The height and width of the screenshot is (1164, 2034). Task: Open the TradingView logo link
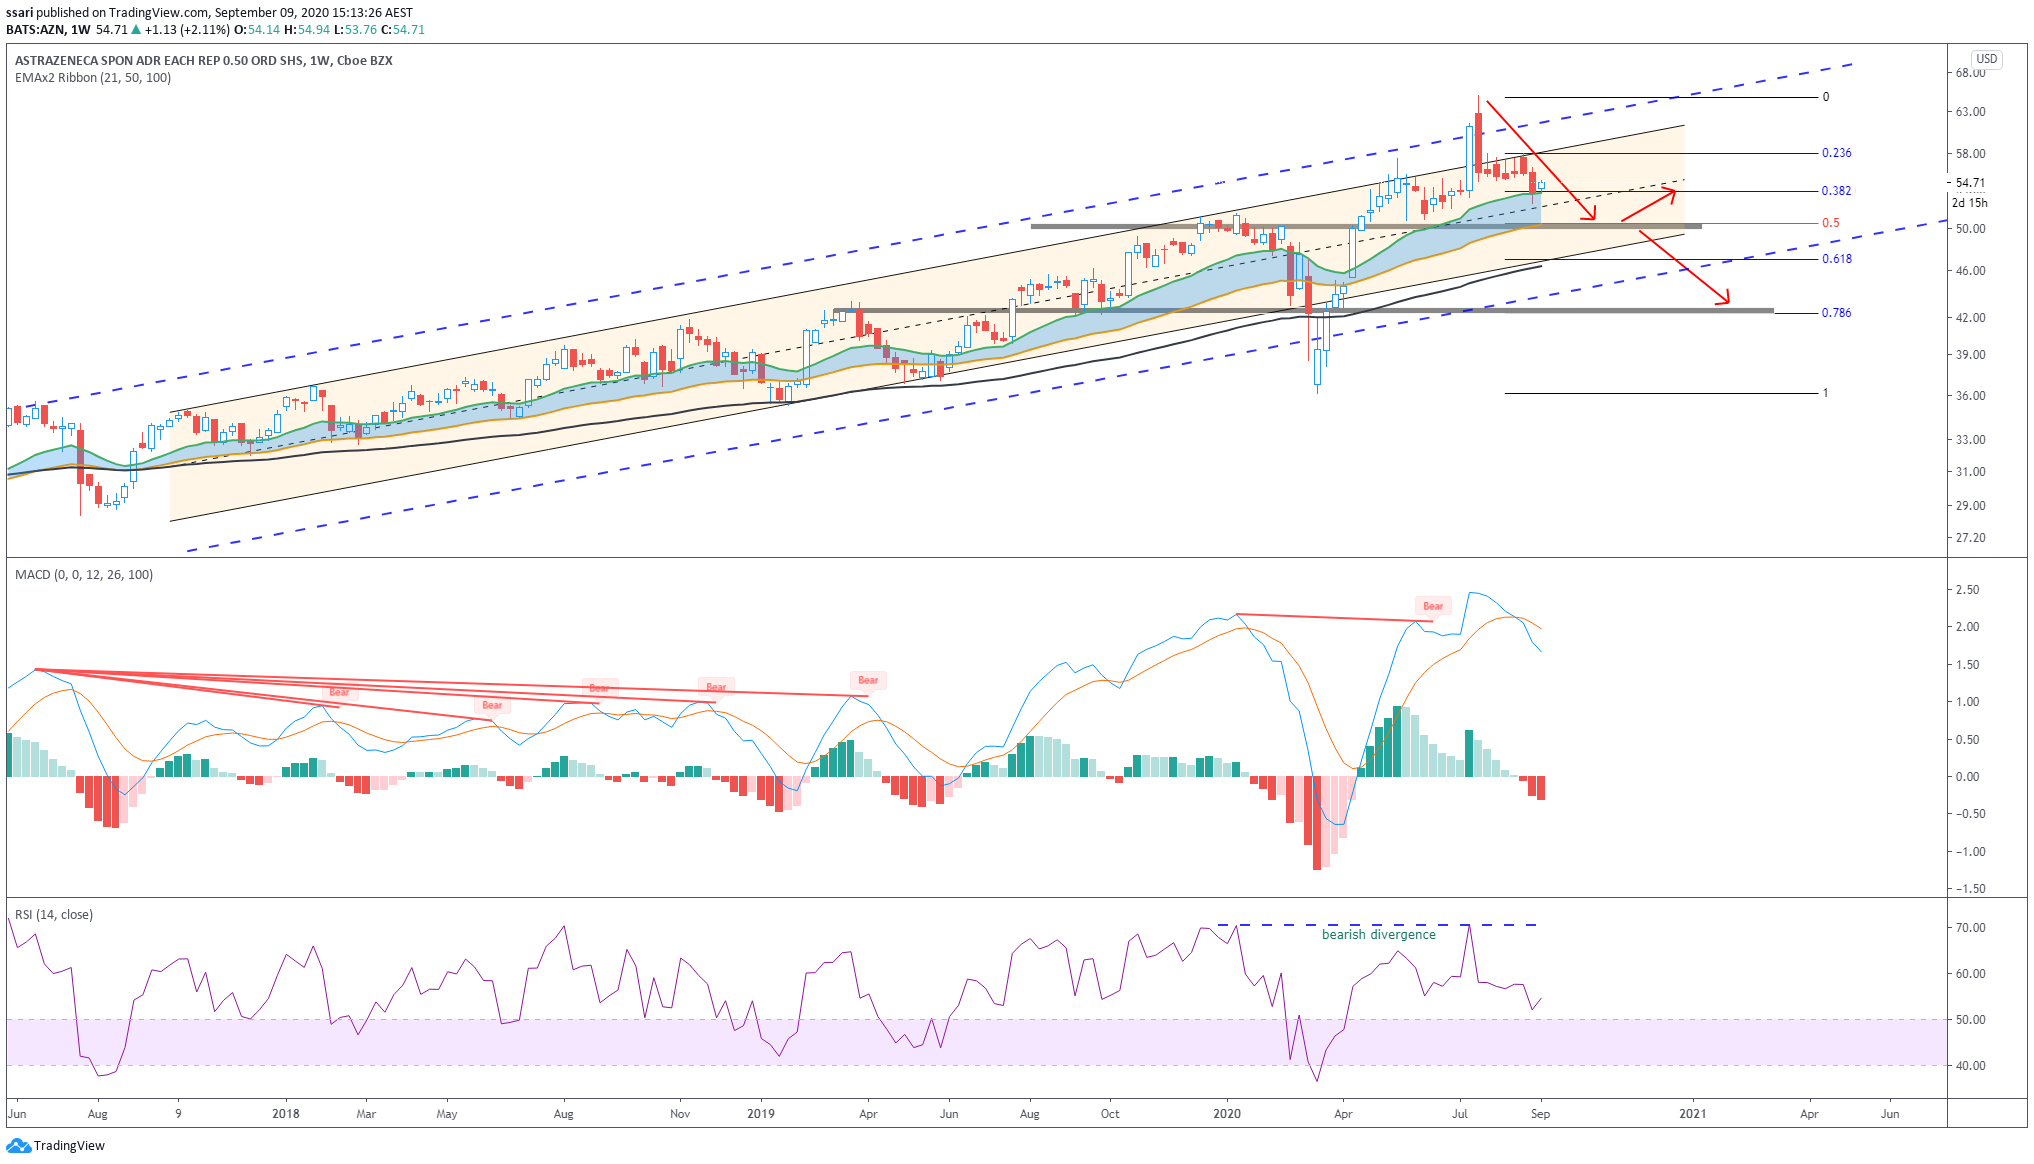(56, 1145)
